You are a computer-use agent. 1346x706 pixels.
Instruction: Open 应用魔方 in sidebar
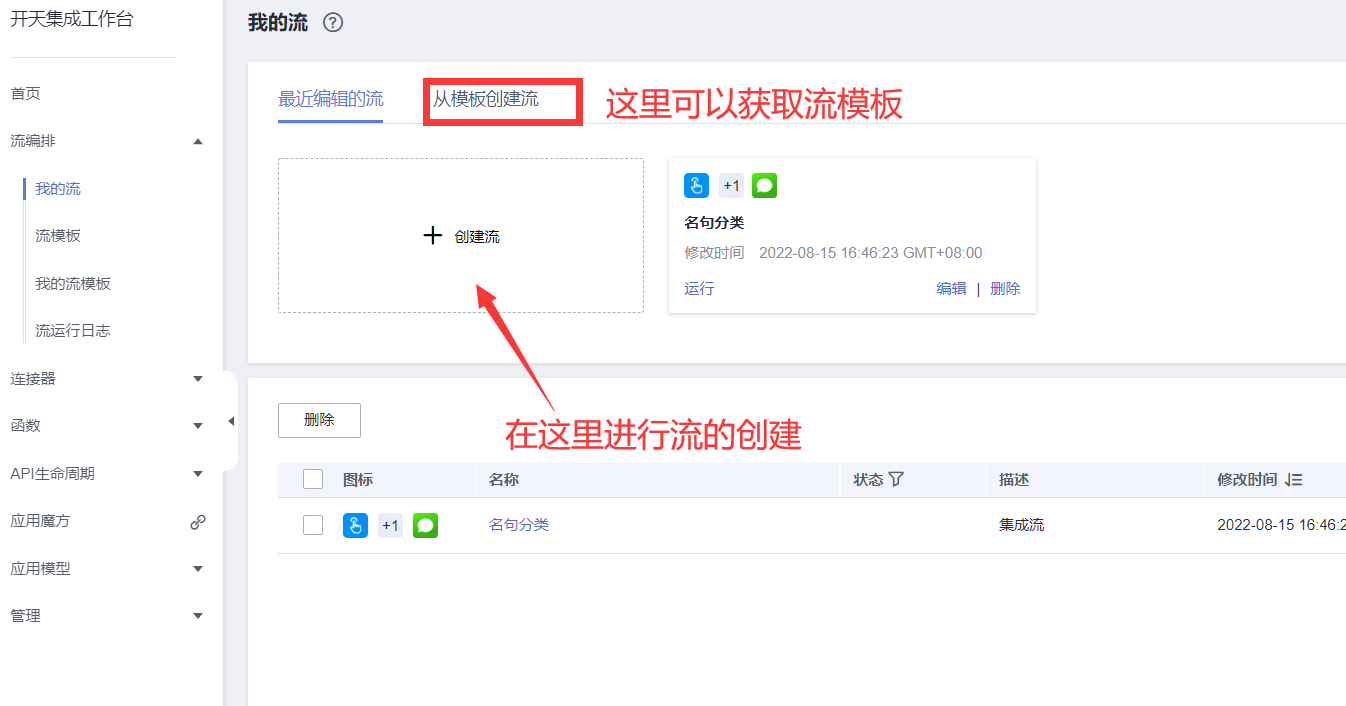click(40, 521)
